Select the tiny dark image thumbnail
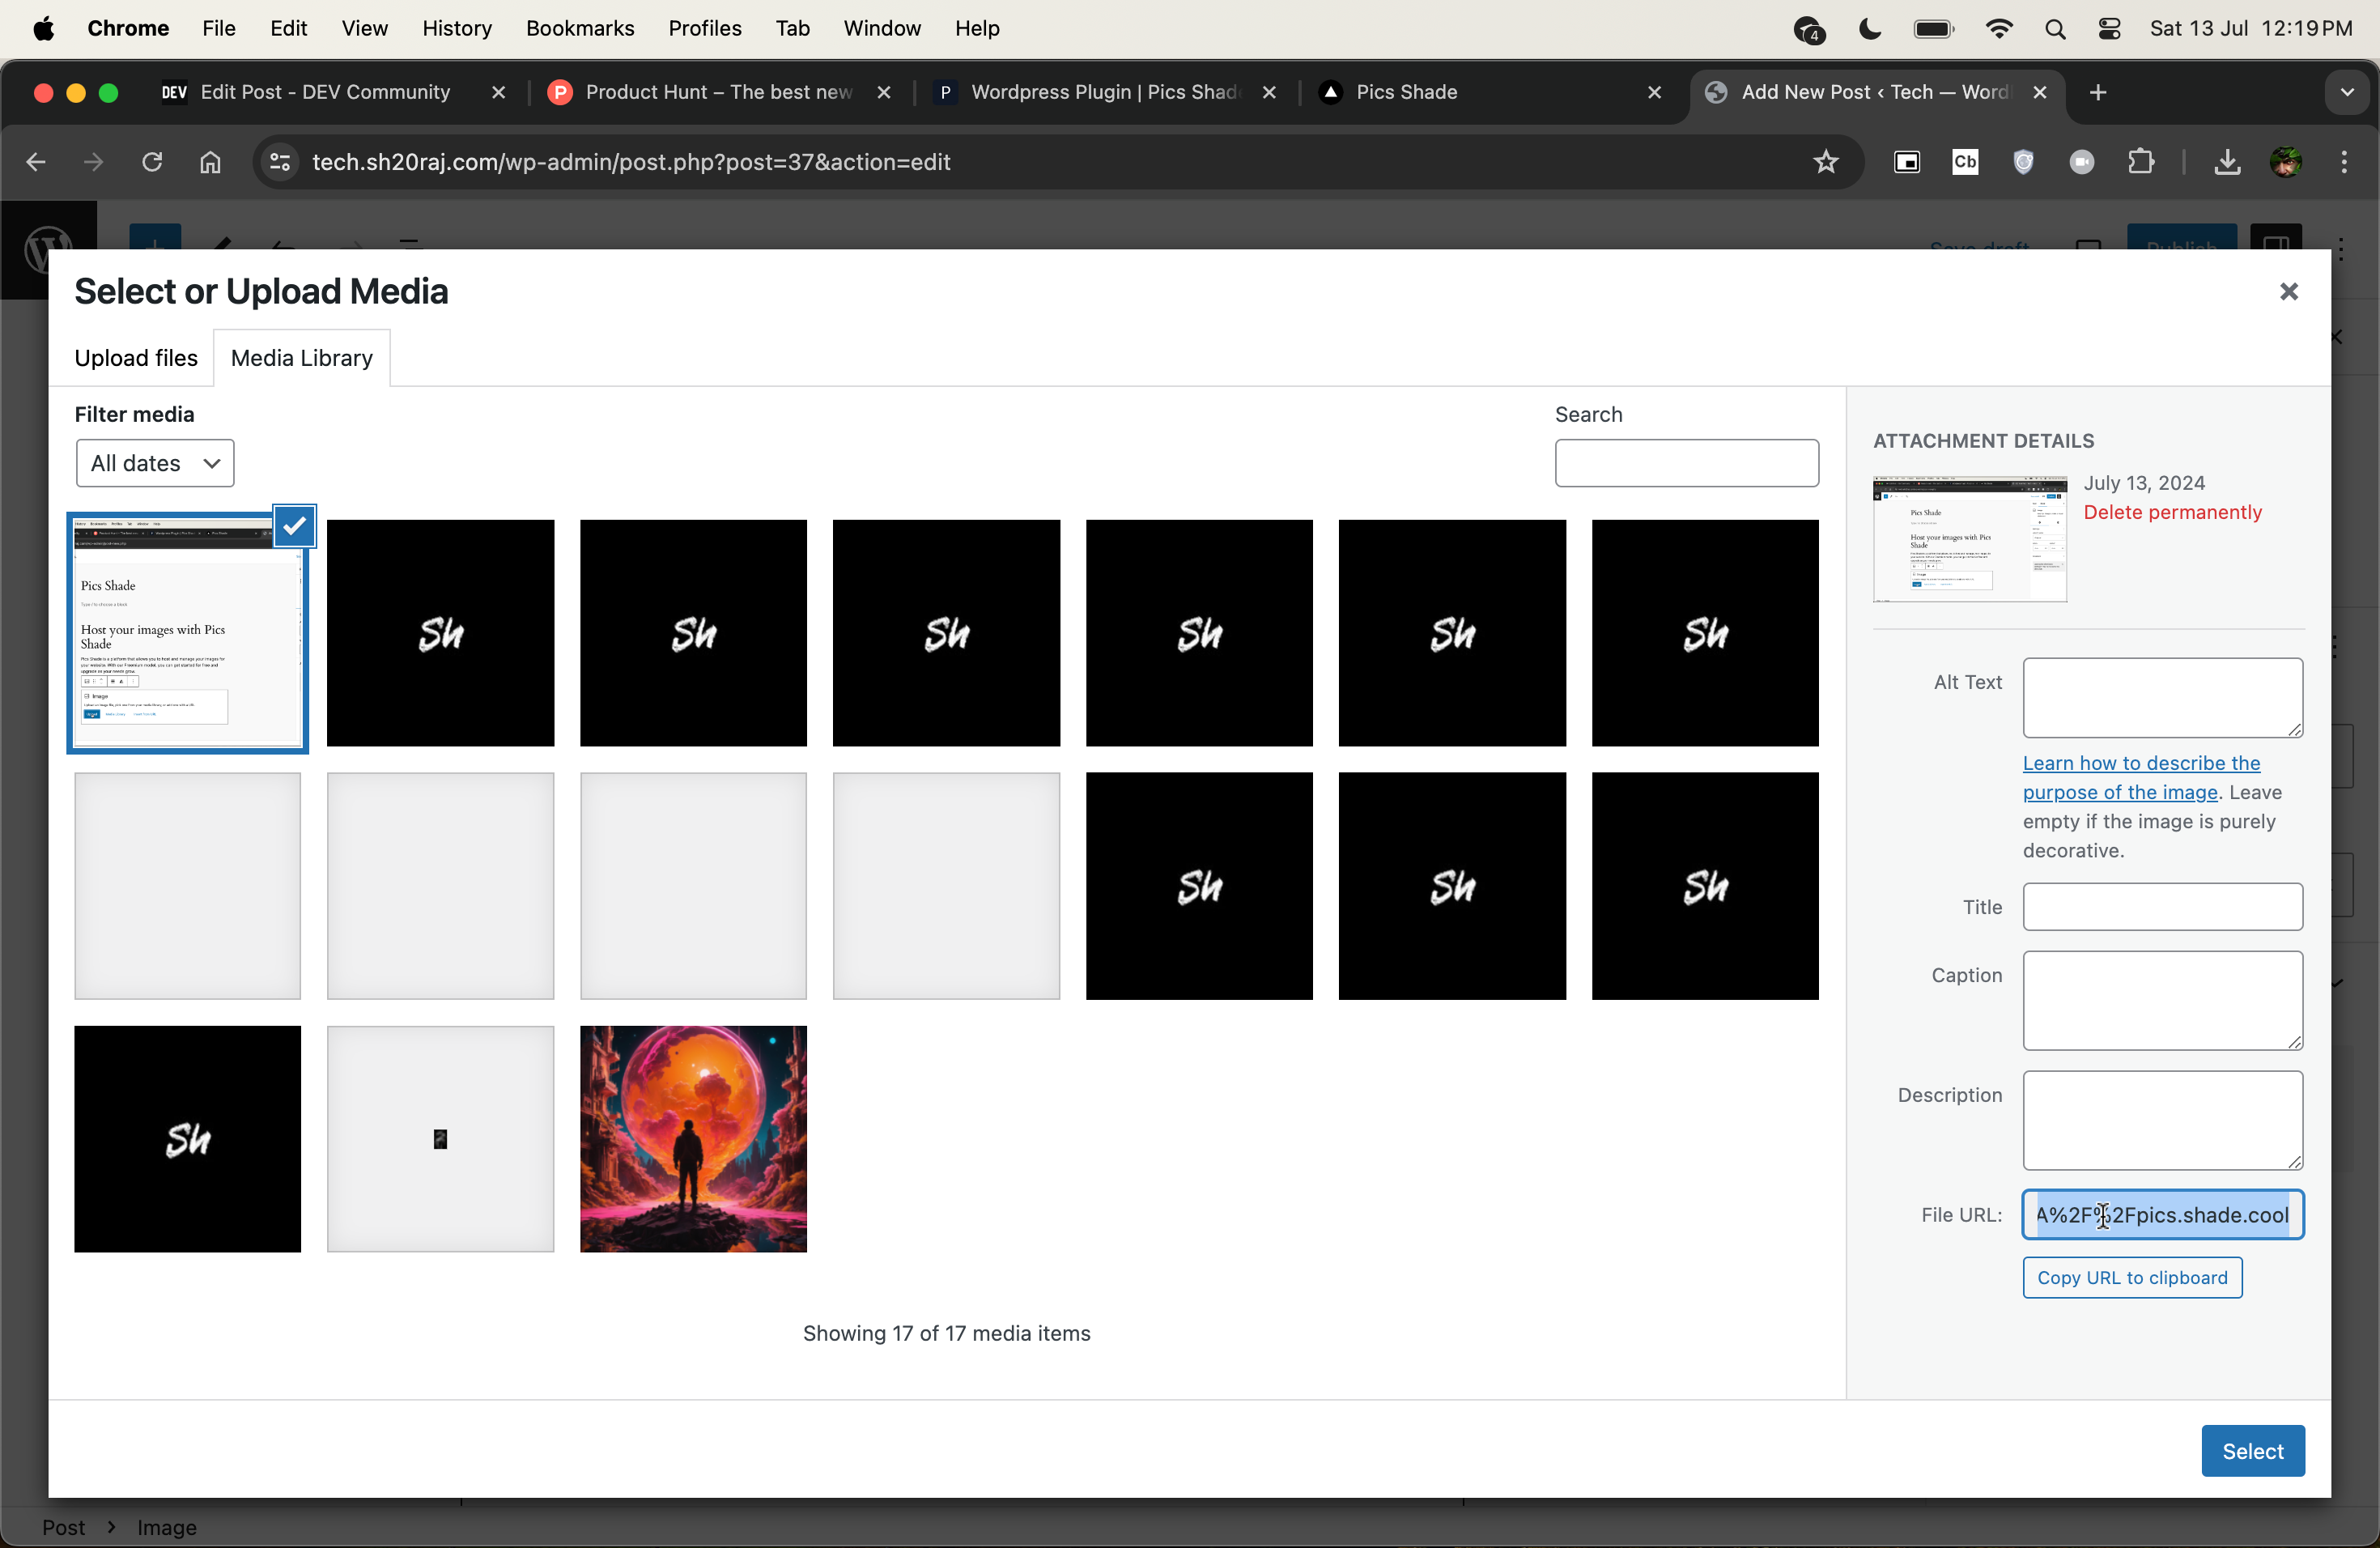This screenshot has height=1548, width=2380. (440, 1138)
